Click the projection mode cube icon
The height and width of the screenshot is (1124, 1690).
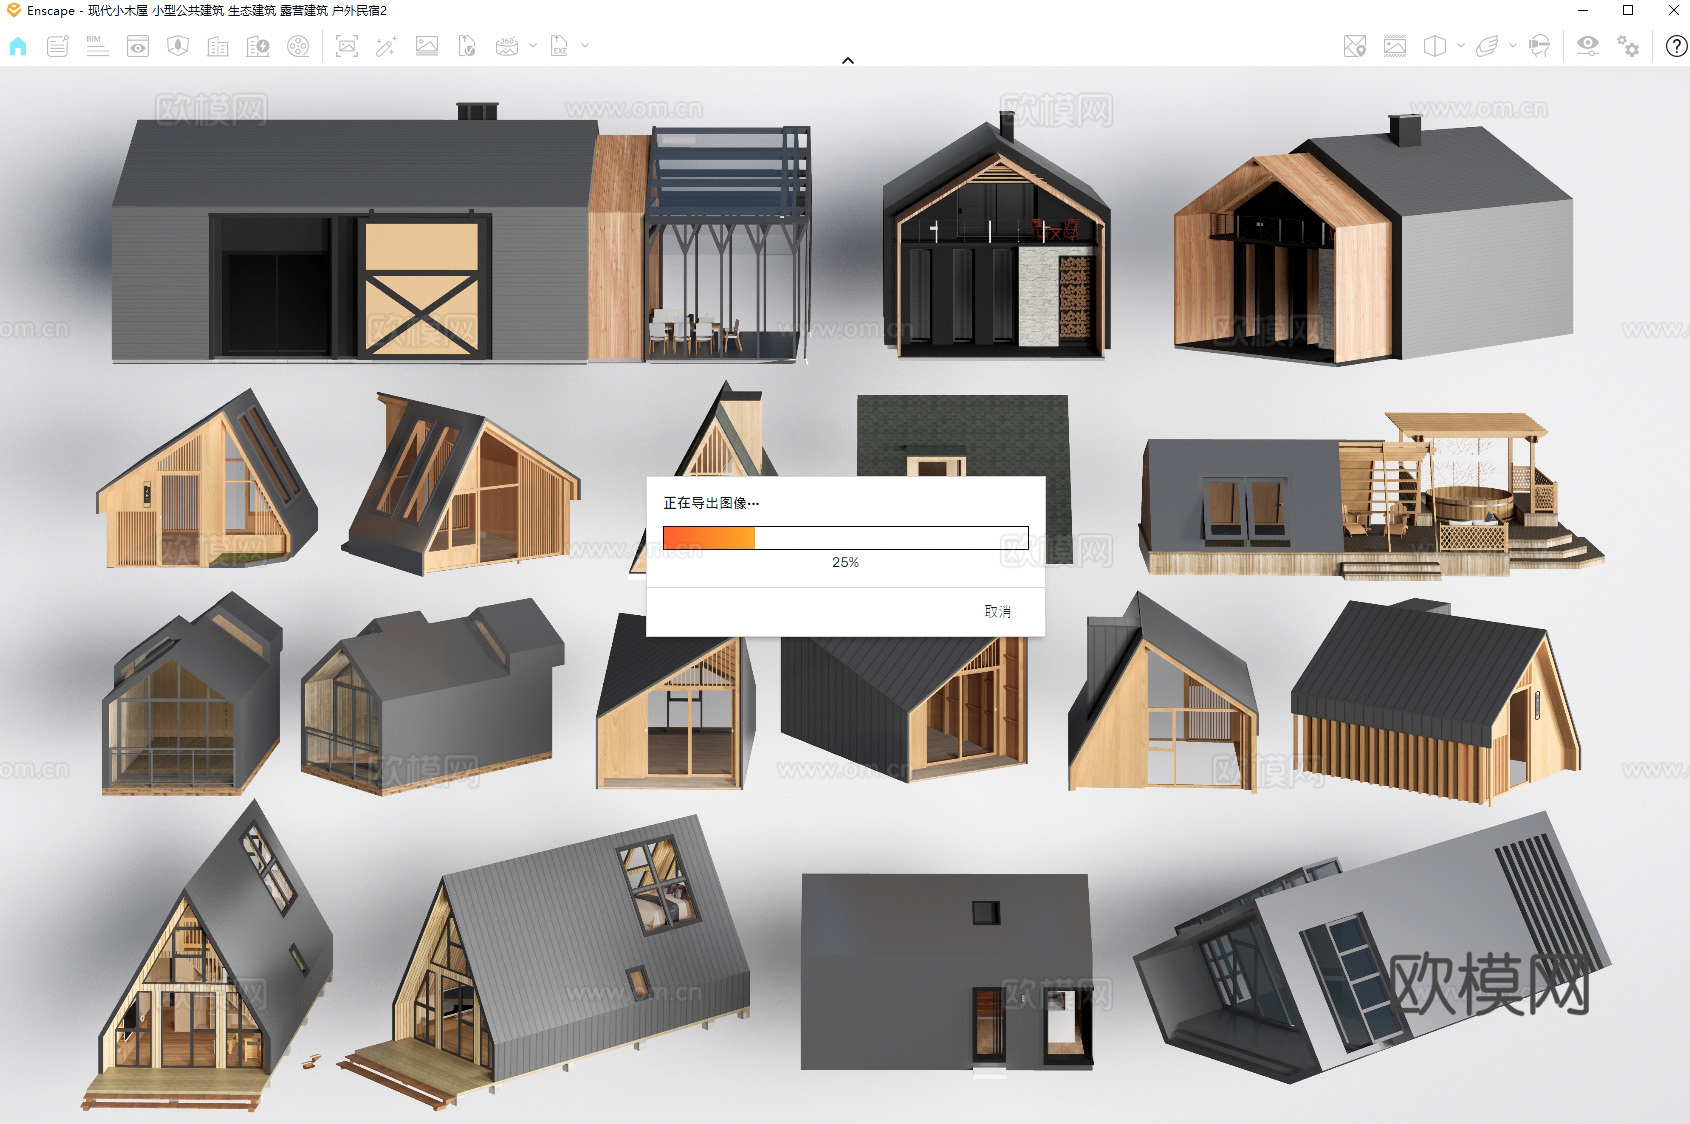click(x=1435, y=46)
